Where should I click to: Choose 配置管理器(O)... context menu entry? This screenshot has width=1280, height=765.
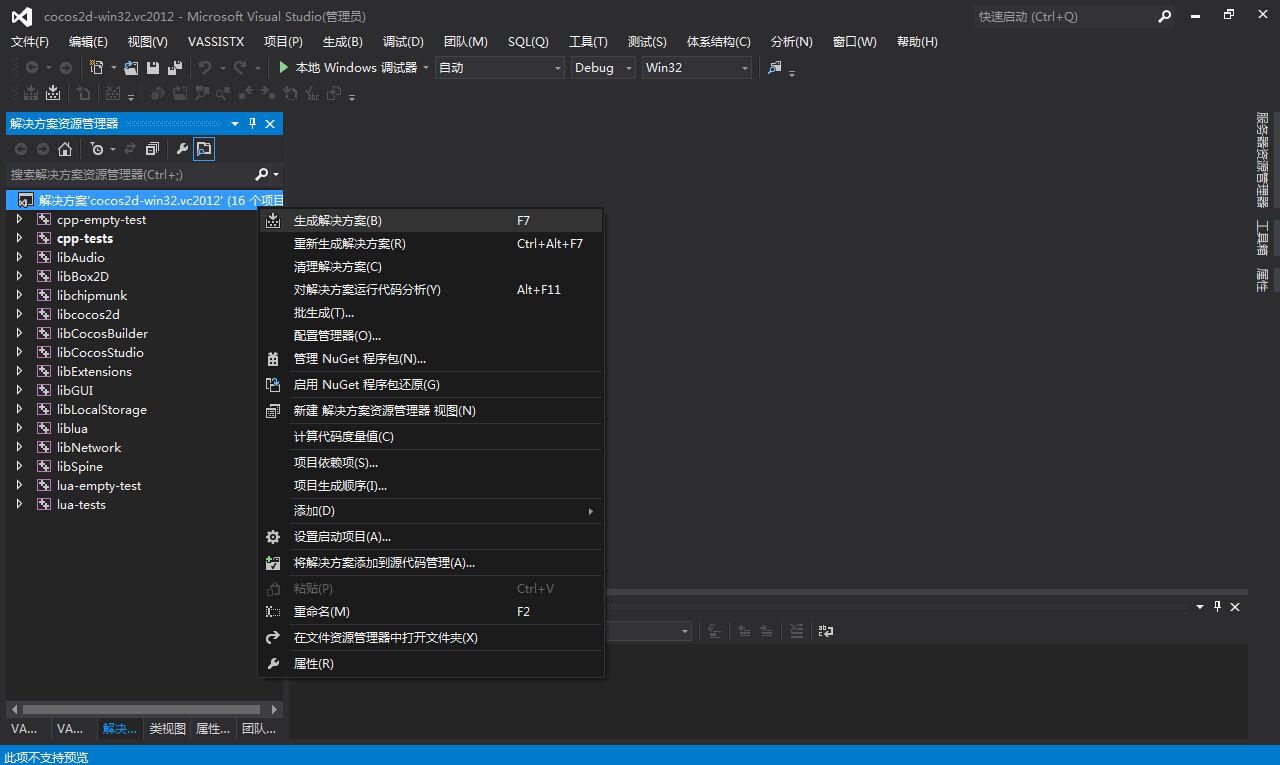pyautogui.click(x=431, y=336)
